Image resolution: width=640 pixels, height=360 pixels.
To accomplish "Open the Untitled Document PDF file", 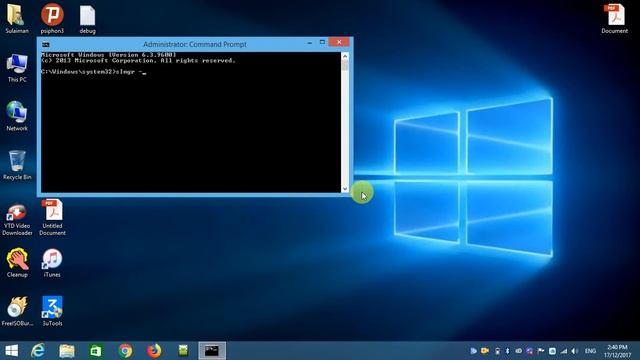I will 52,217.
